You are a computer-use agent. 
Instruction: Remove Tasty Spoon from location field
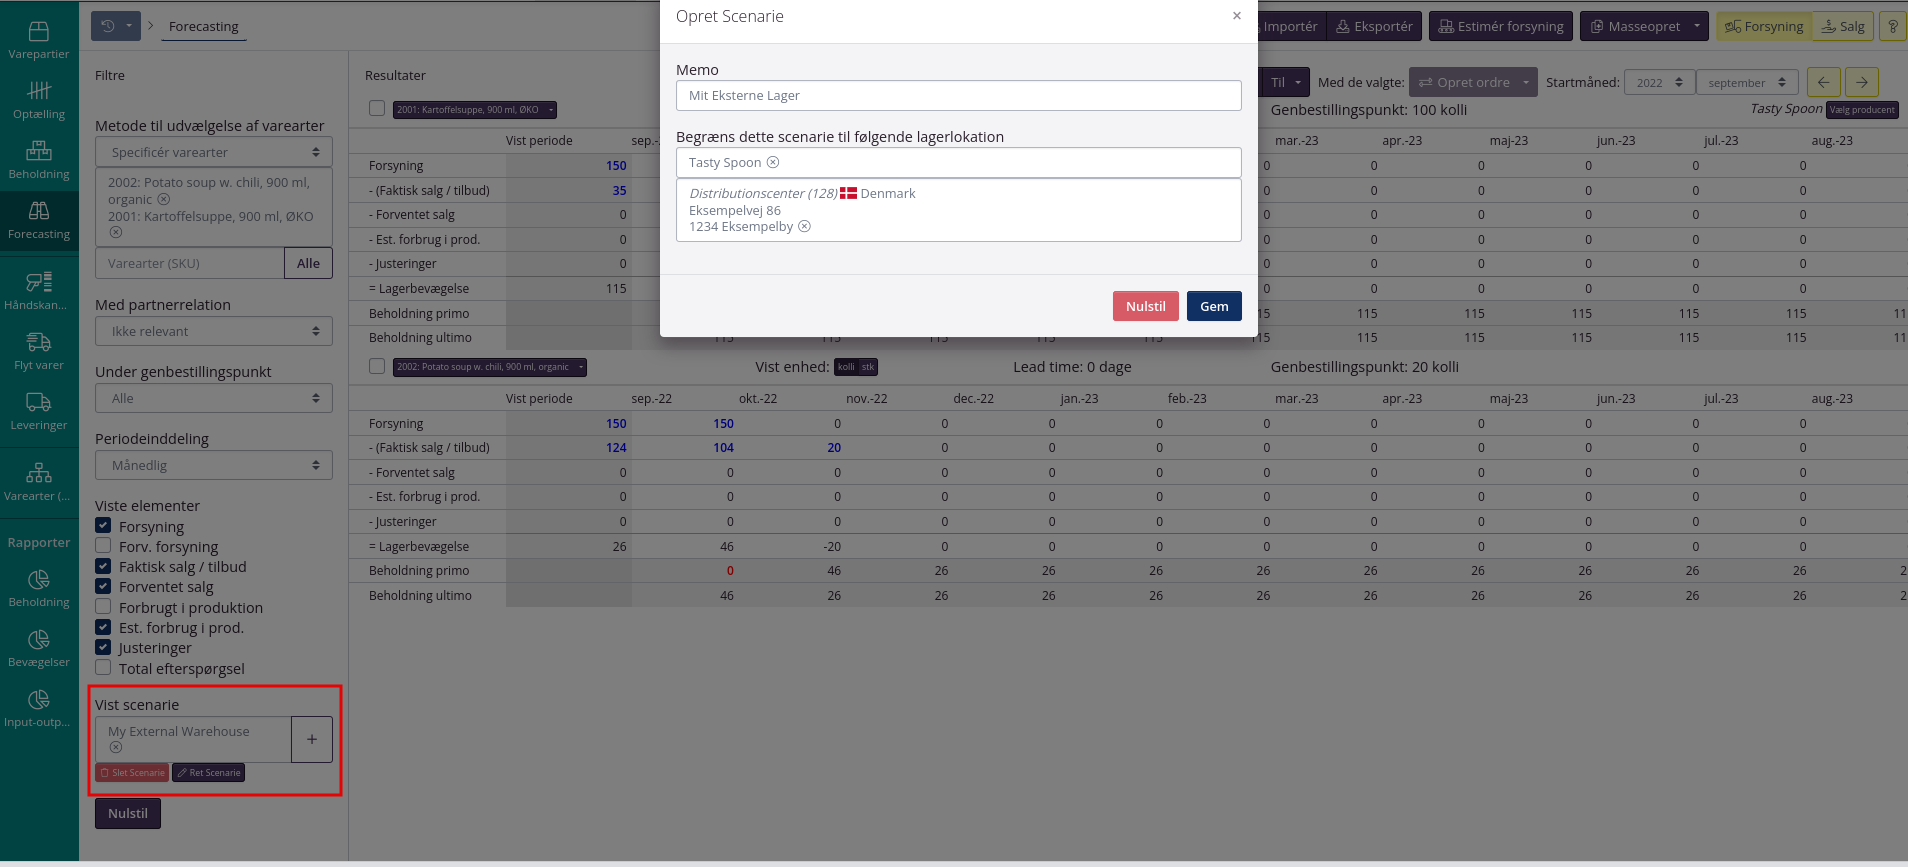click(773, 163)
